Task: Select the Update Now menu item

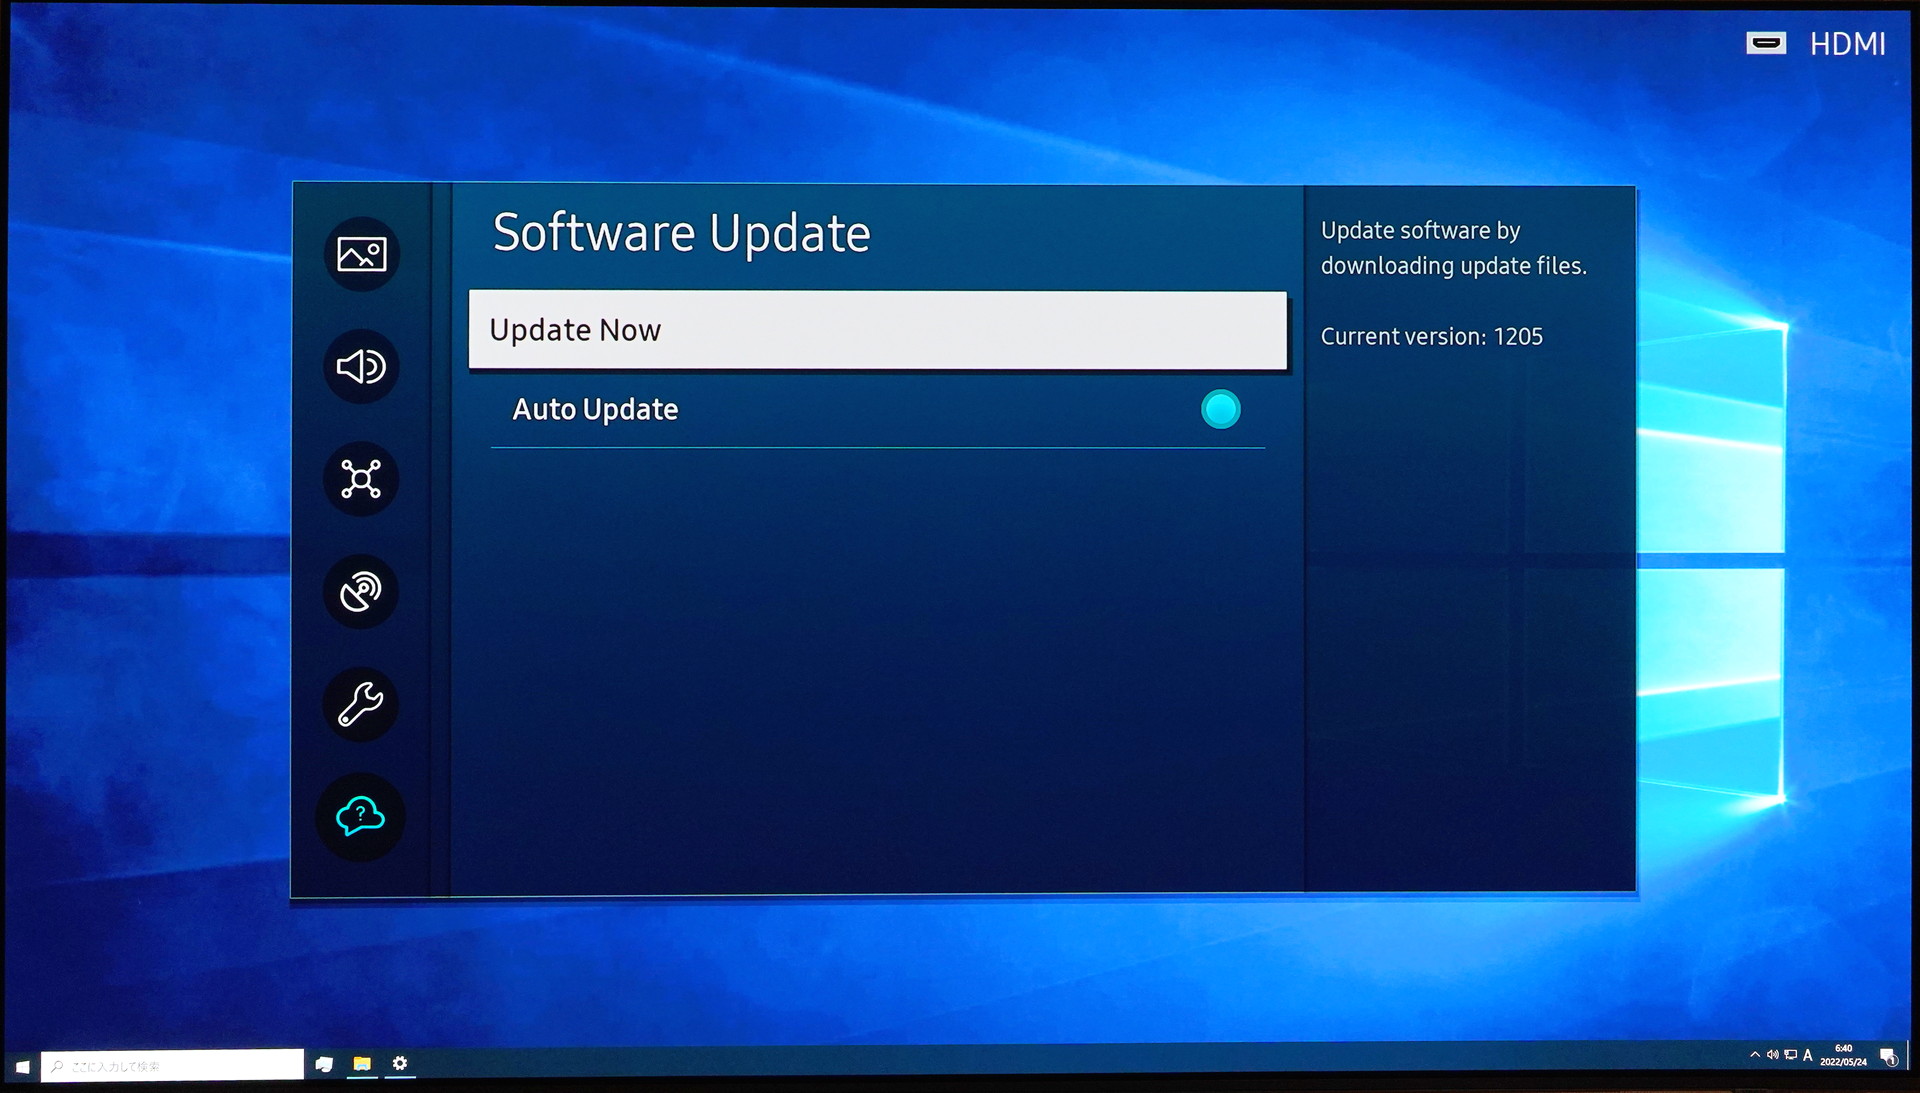Action: pos(878,330)
